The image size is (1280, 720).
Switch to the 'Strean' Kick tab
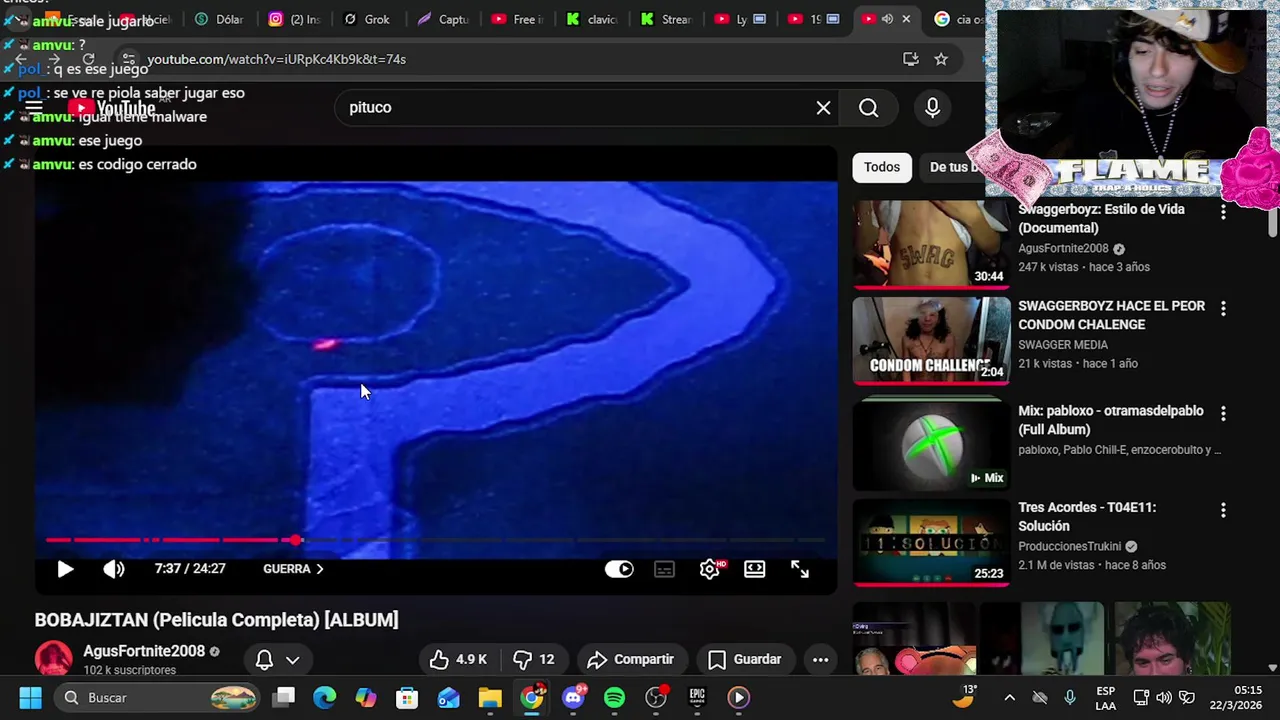[x=665, y=19]
